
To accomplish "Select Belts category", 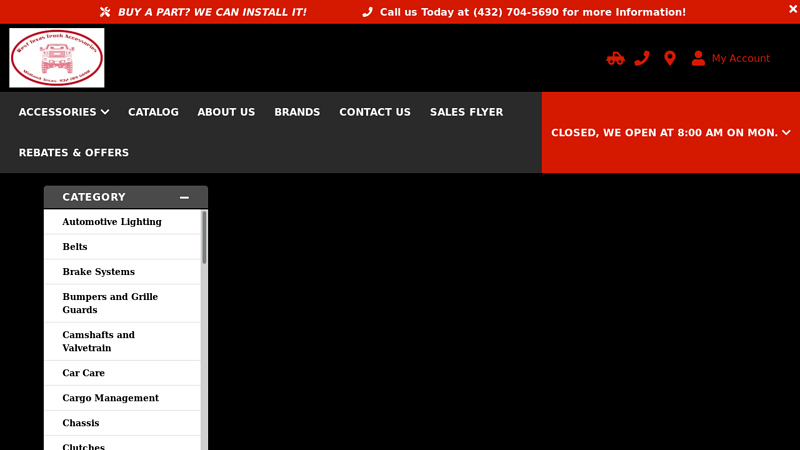I will click(122, 247).
